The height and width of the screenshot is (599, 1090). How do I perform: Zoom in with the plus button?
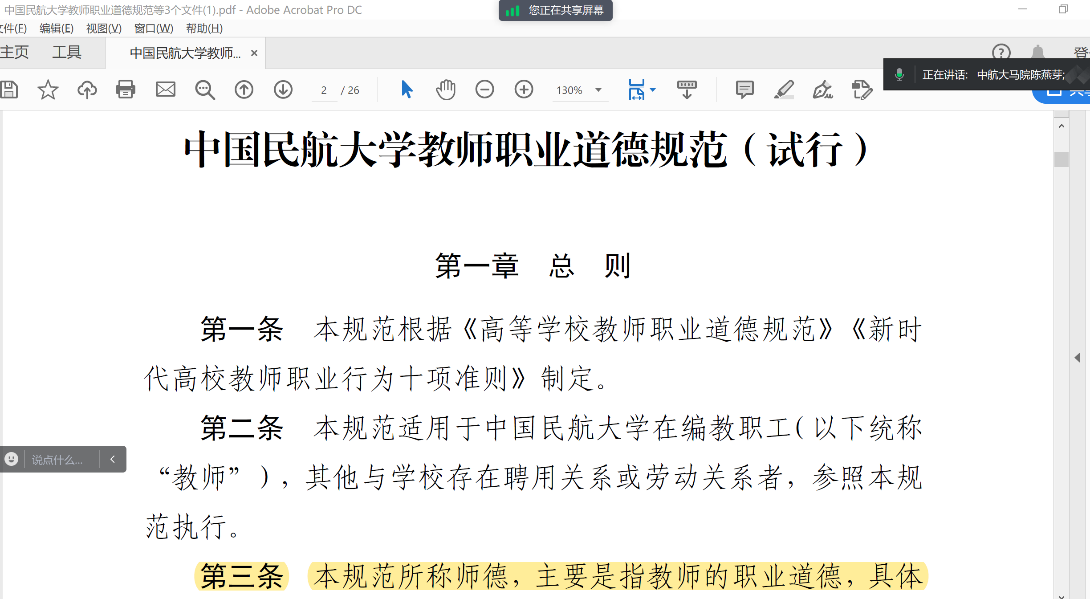pyautogui.click(x=524, y=90)
